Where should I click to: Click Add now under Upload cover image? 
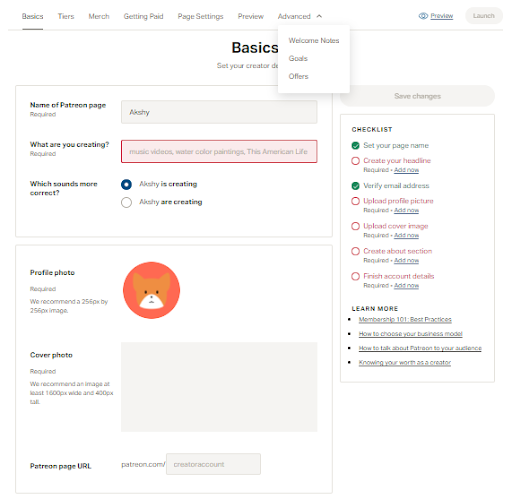[406, 235]
